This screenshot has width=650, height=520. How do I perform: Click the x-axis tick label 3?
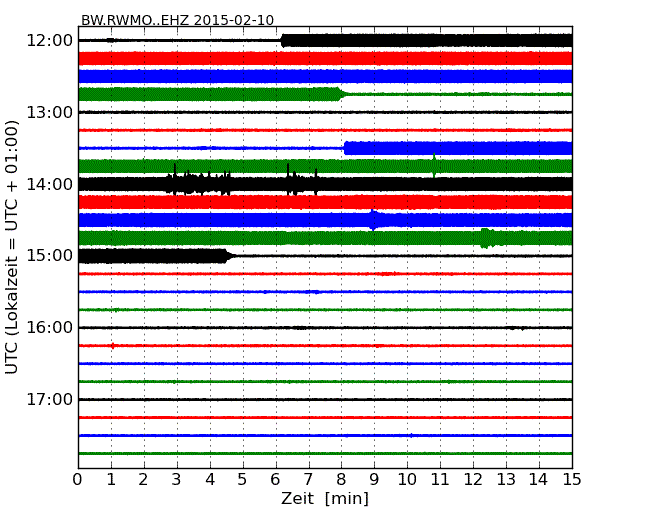coord(177,480)
